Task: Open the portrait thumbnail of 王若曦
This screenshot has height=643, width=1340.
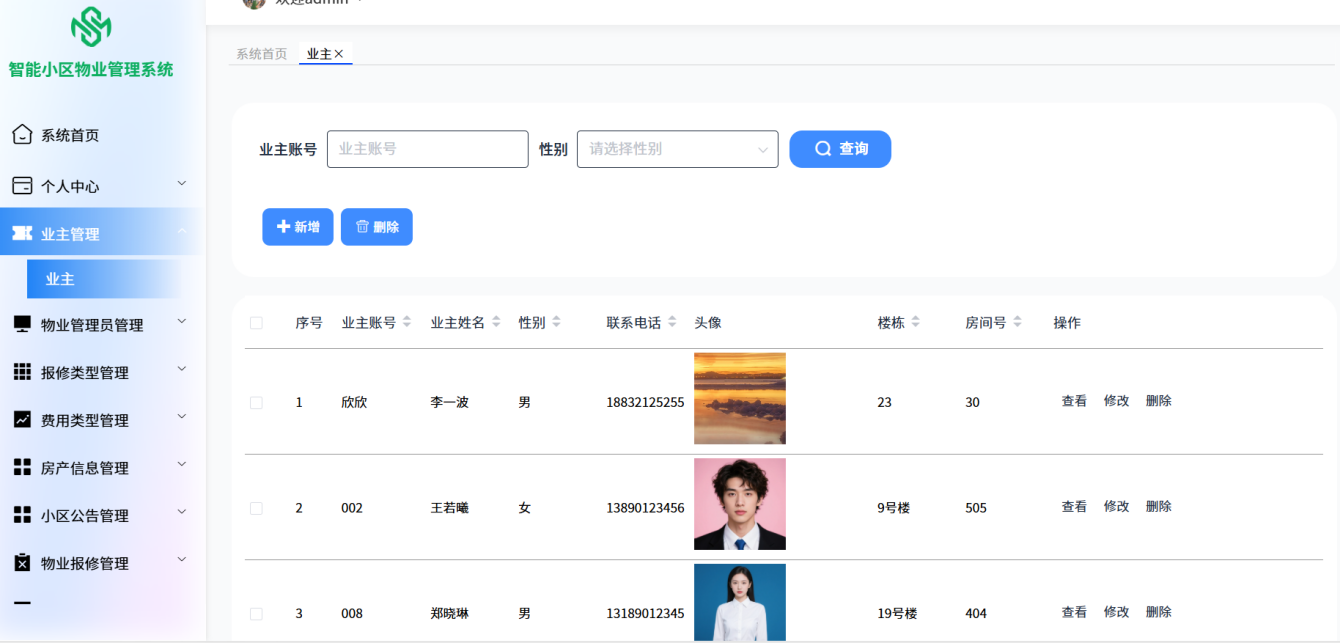Action: (740, 504)
